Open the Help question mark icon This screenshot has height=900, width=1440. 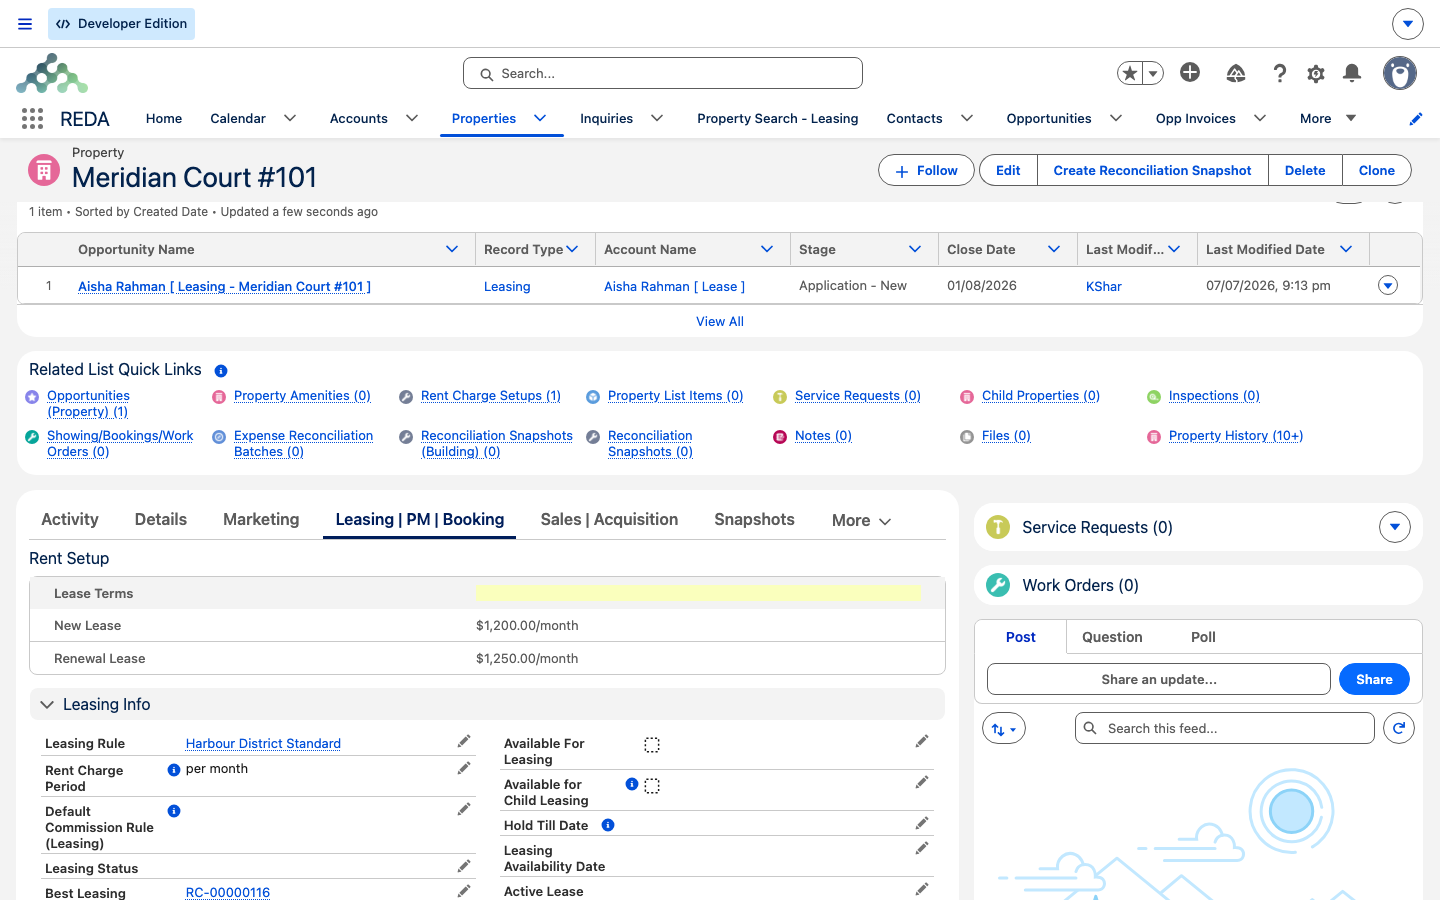coord(1280,73)
